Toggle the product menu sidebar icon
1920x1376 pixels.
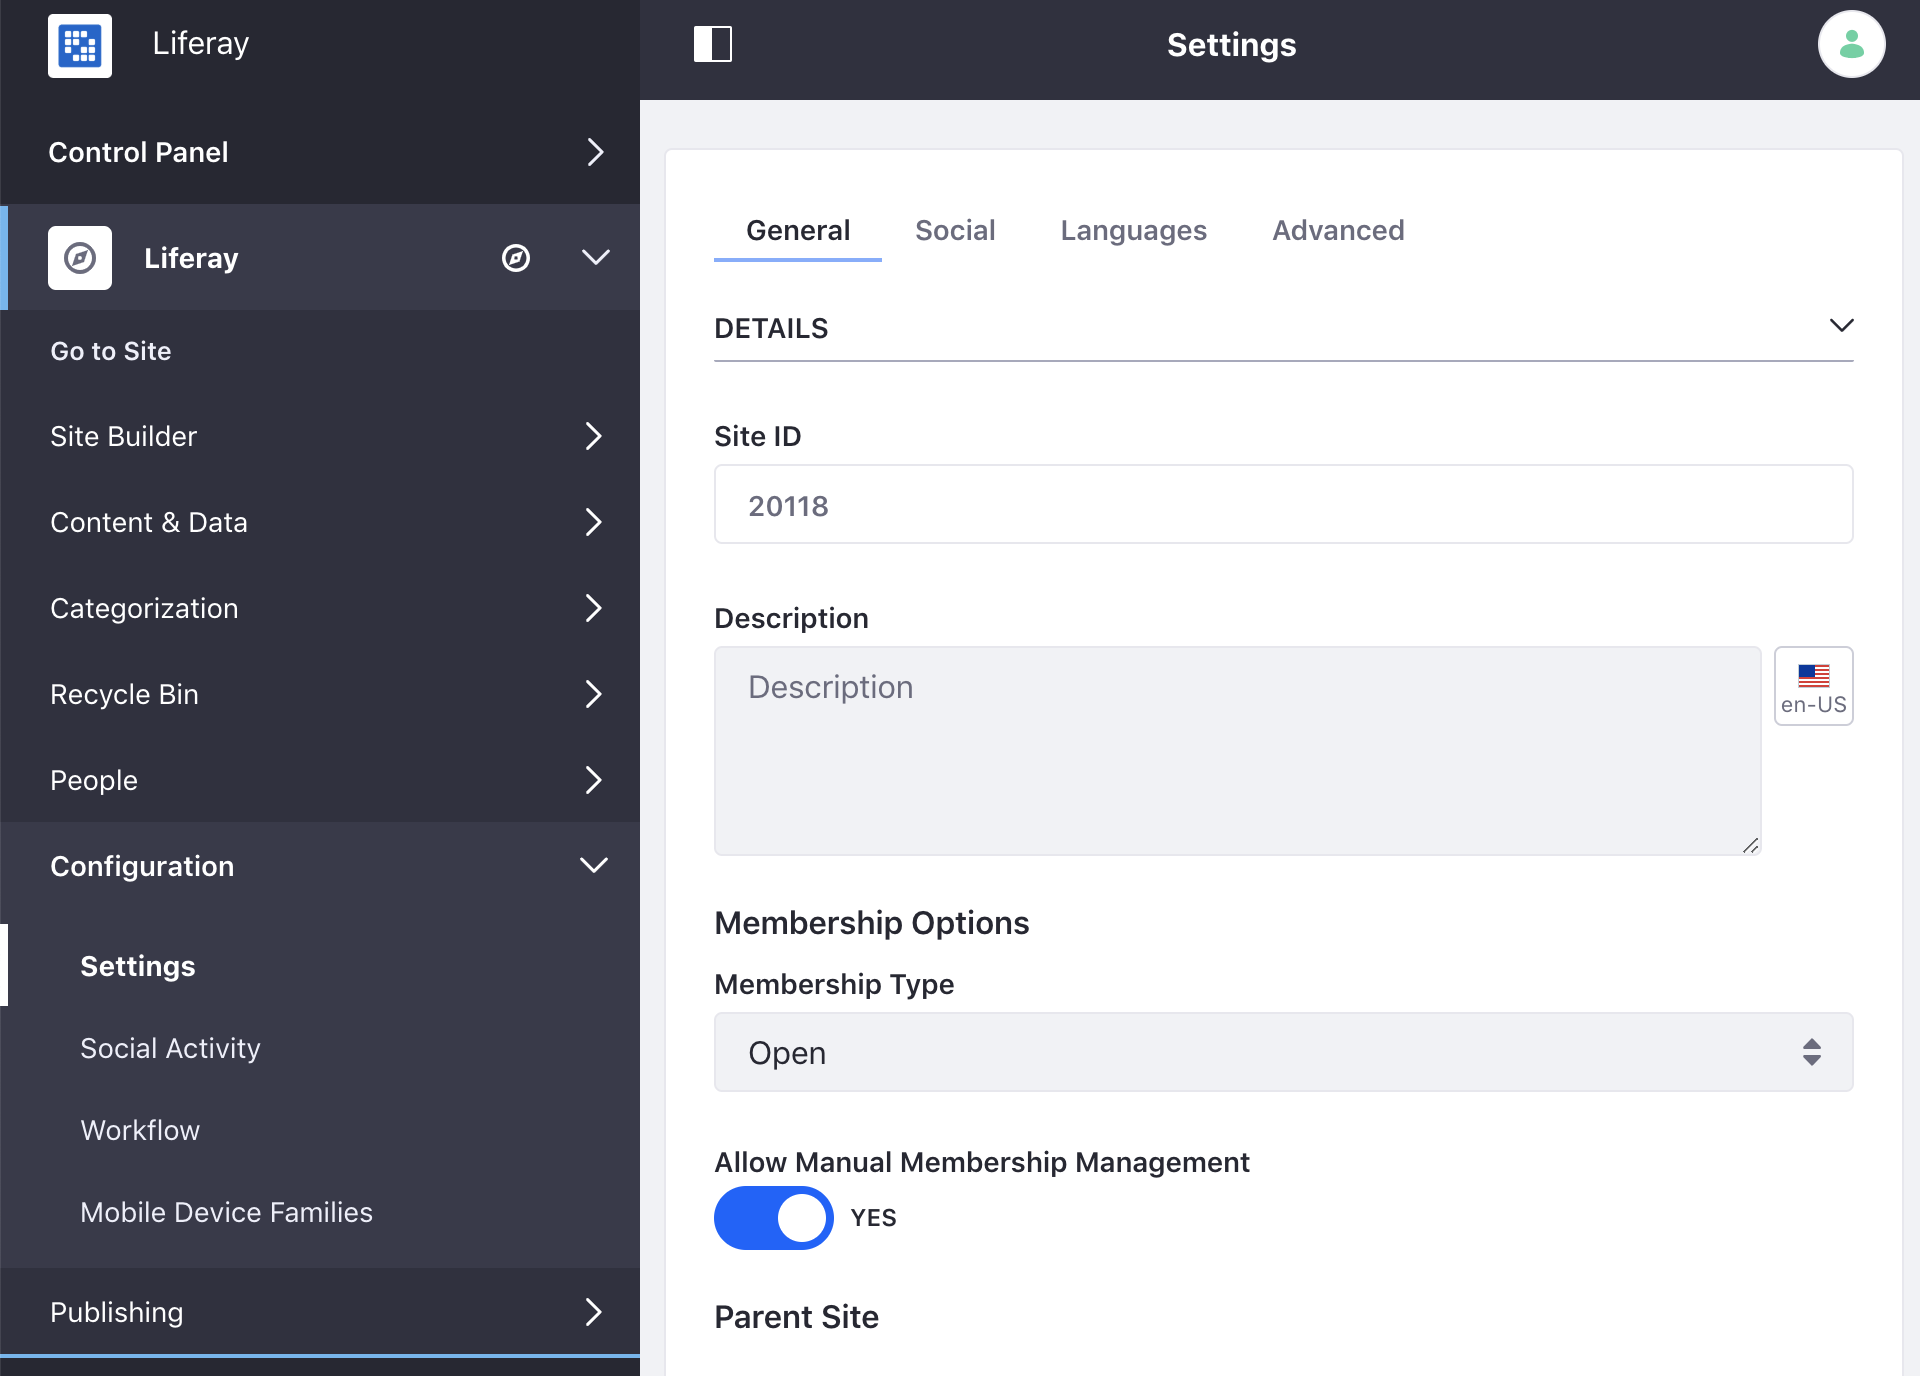[713, 44]
